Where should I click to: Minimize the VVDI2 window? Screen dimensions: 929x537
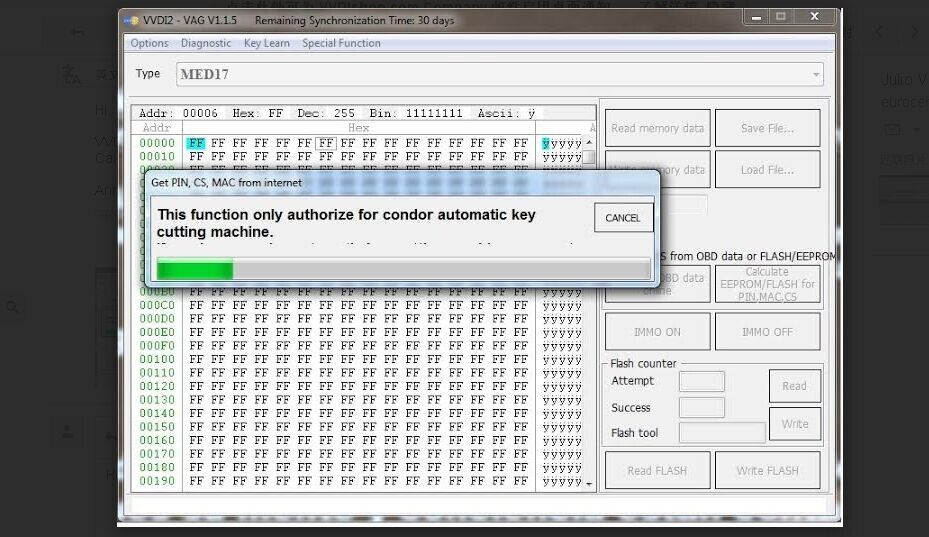click(756, 17)
